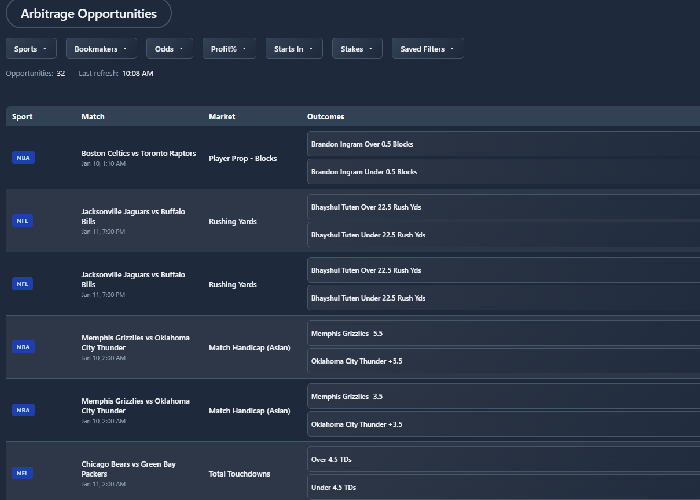Click the Sport column header
This screenshot has width=700, height=500.
click(22, 117)
